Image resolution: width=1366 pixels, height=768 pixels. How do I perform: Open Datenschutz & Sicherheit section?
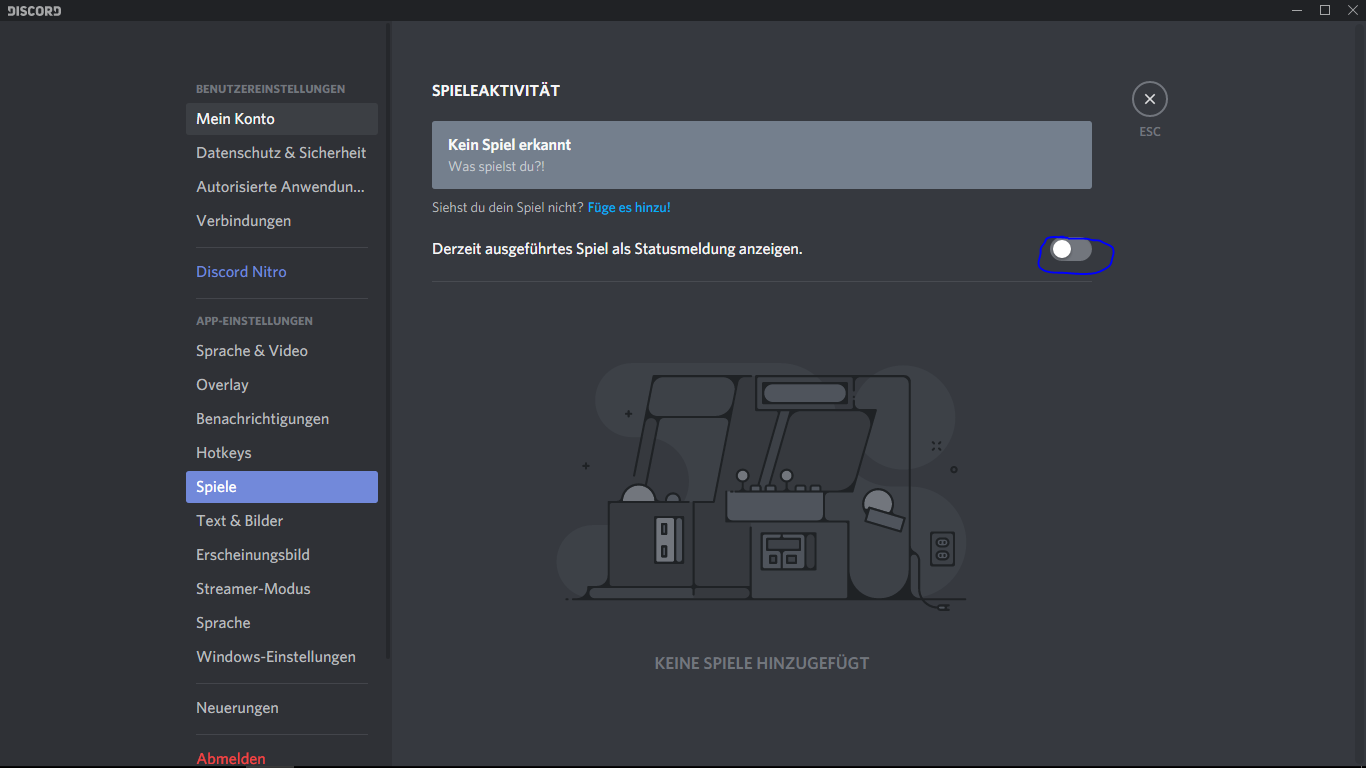281,153
